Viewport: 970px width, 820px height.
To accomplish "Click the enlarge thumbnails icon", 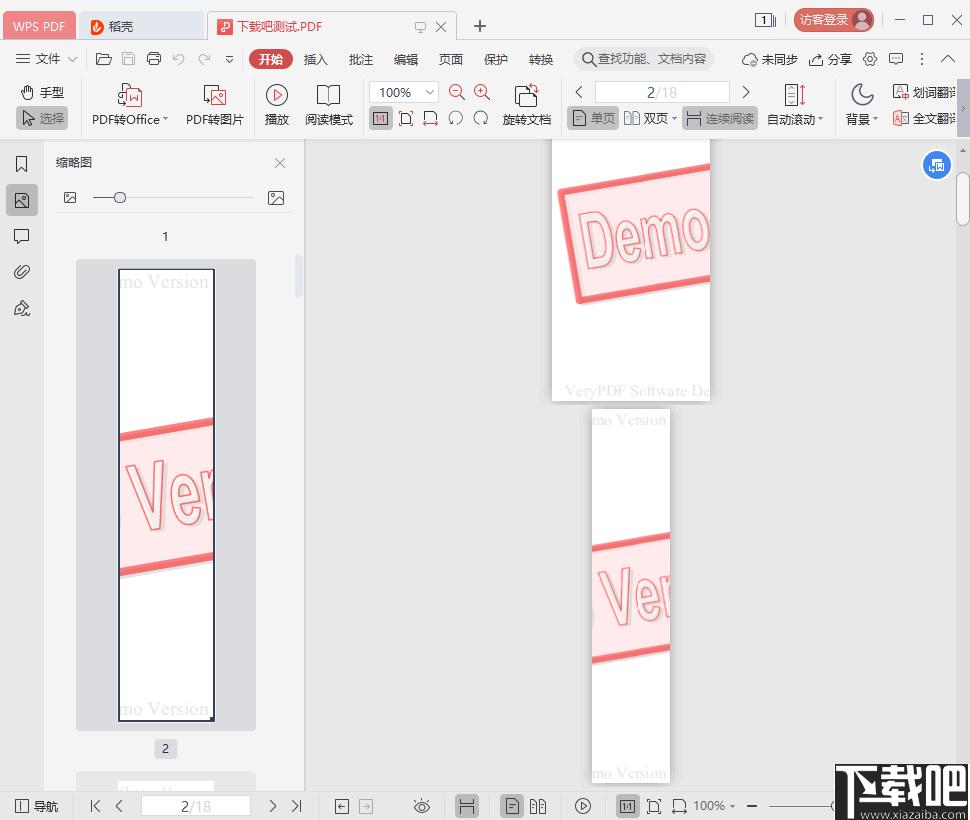I will [x=276, y=198].
